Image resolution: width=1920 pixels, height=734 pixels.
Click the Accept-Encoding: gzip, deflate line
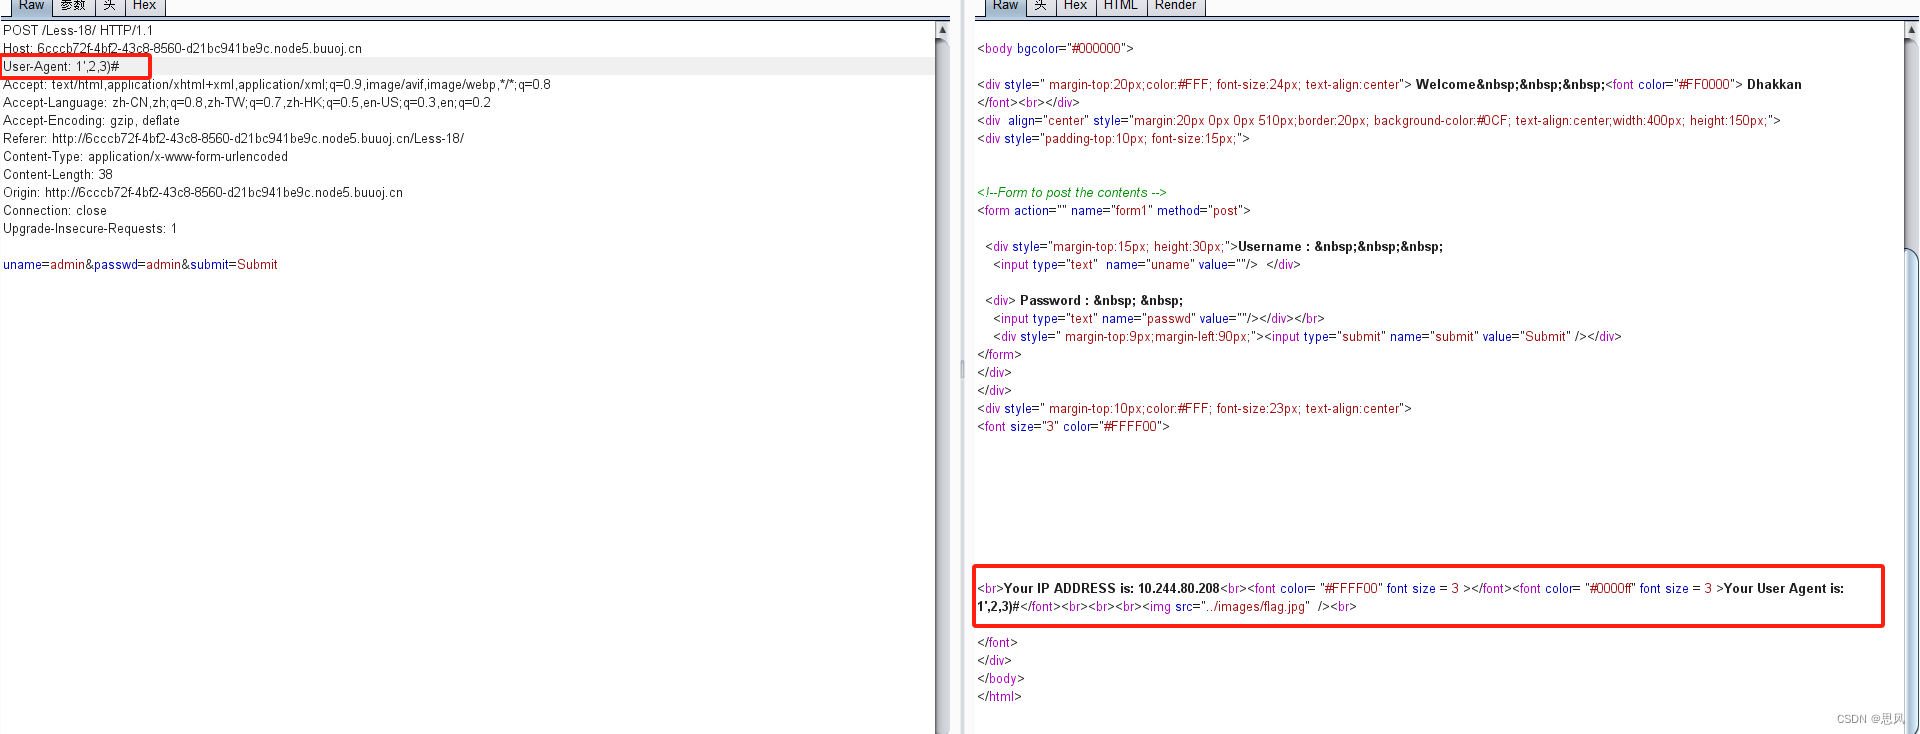pos(91,121)
